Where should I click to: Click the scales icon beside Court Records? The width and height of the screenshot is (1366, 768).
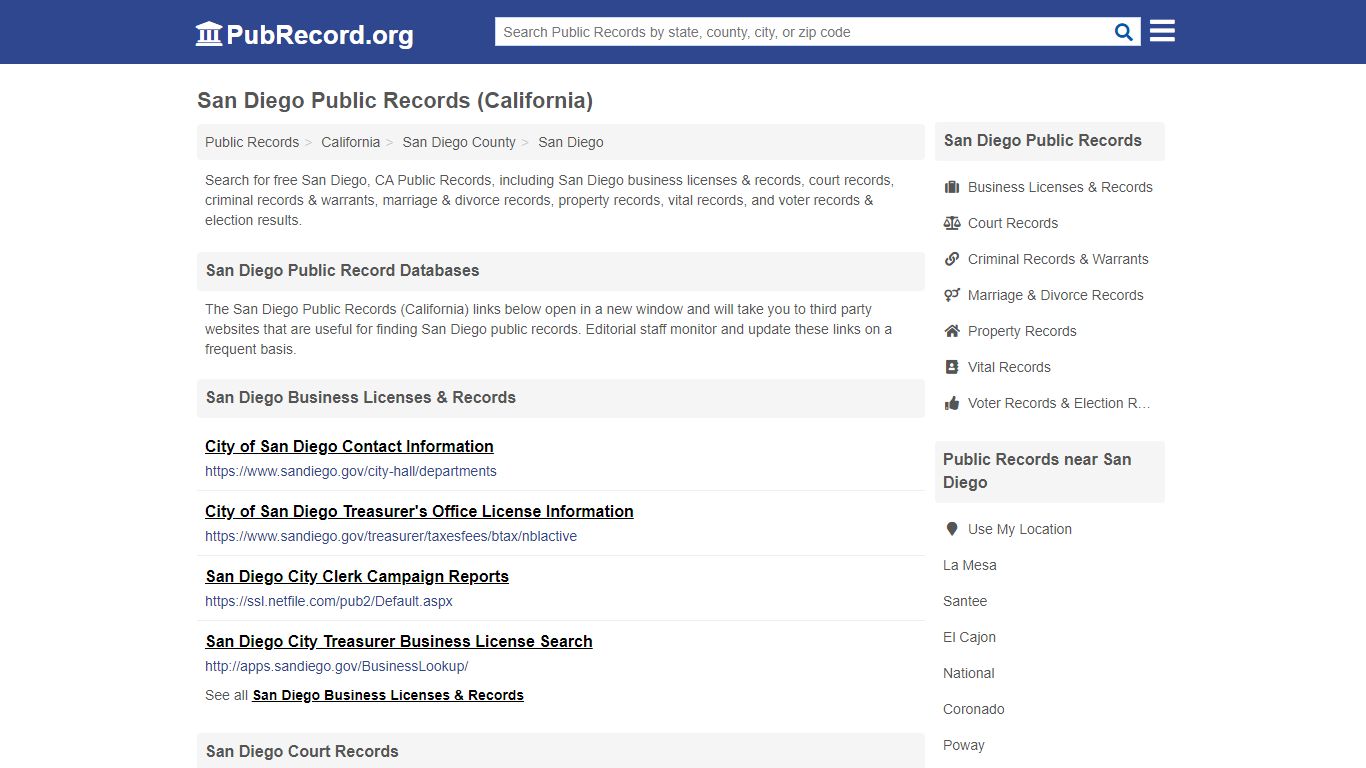(952, 223)
